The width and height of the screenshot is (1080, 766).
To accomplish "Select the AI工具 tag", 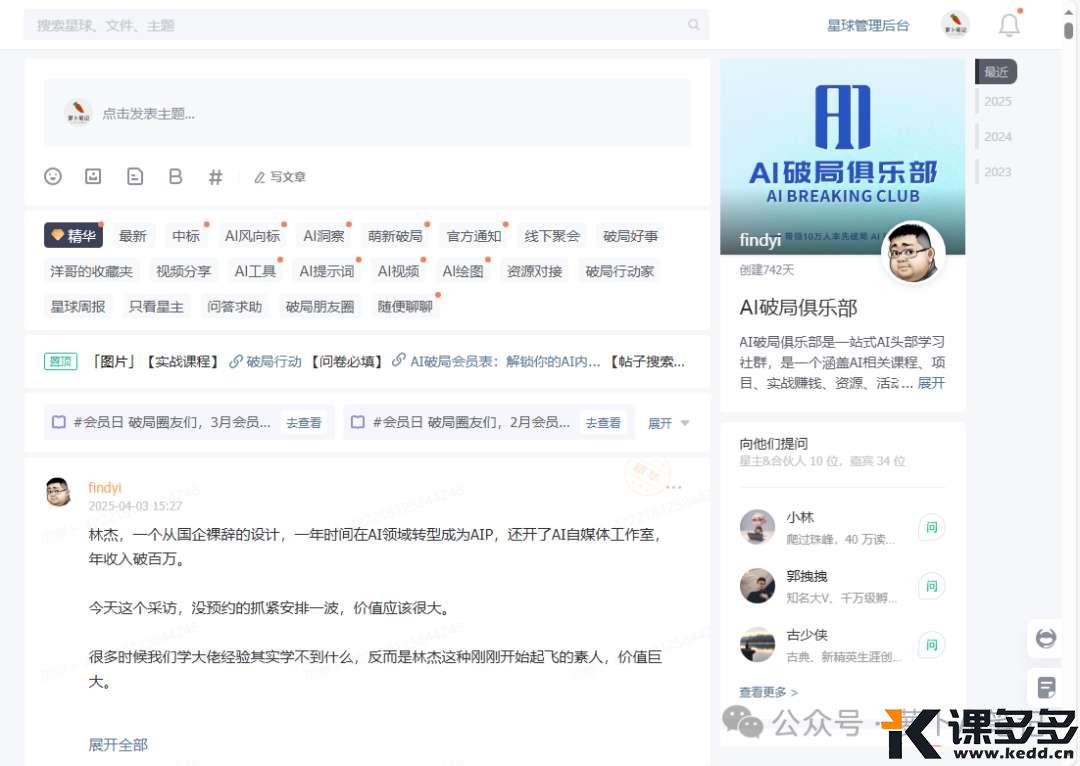I will pyautogui.click(x=255, y=271).
